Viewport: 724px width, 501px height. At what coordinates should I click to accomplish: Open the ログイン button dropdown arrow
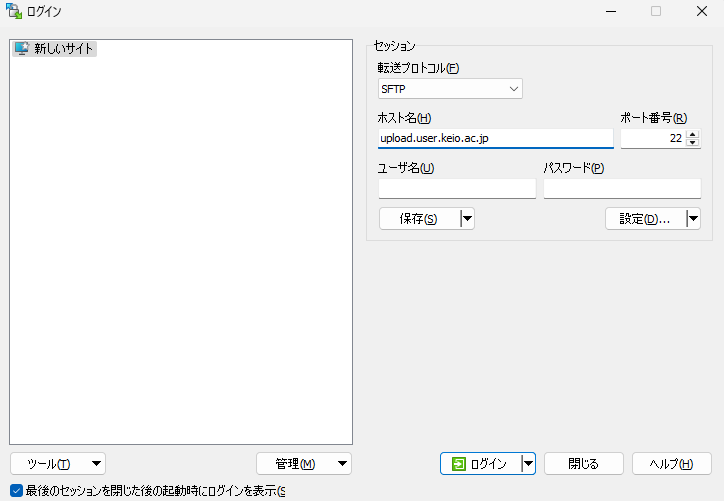point(529,464)
